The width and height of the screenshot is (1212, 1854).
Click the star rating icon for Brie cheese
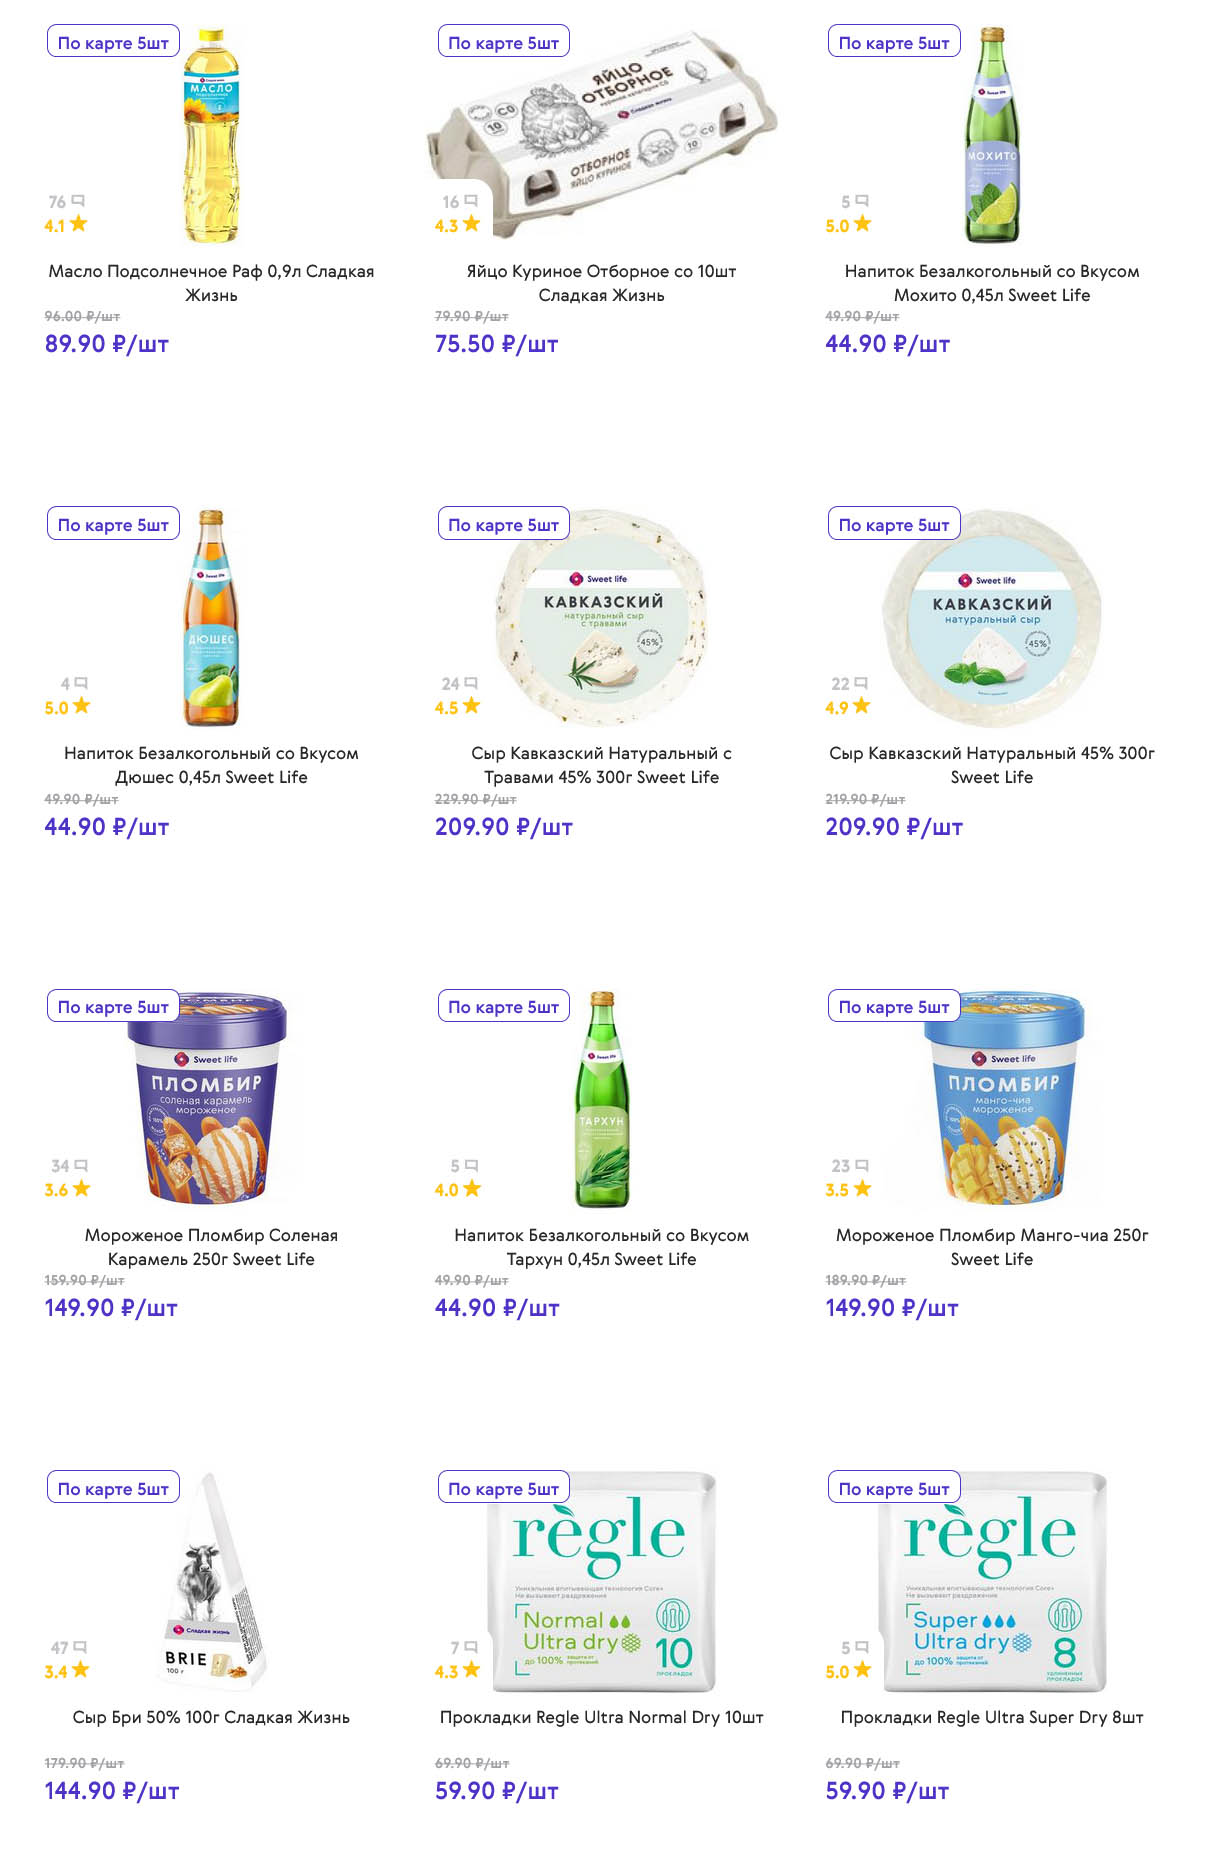coord(81,1670)
